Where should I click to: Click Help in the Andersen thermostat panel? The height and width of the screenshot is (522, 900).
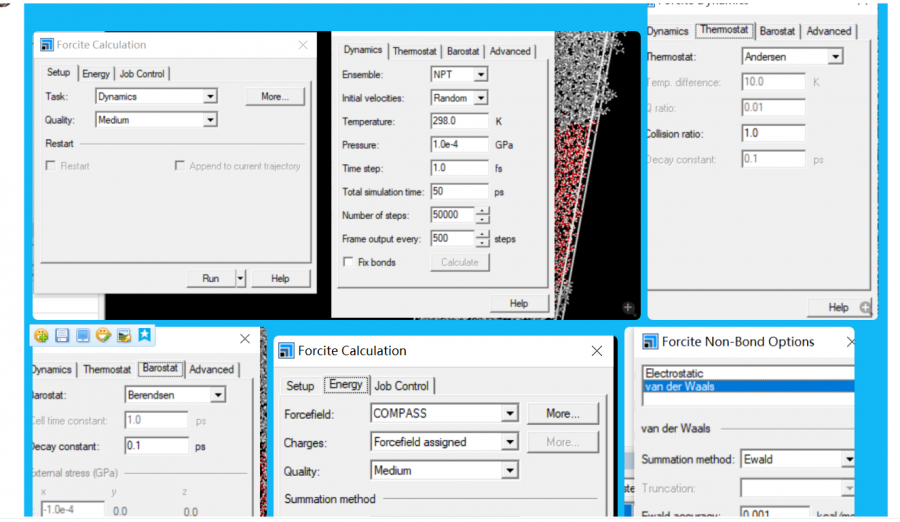click(838, 307)
